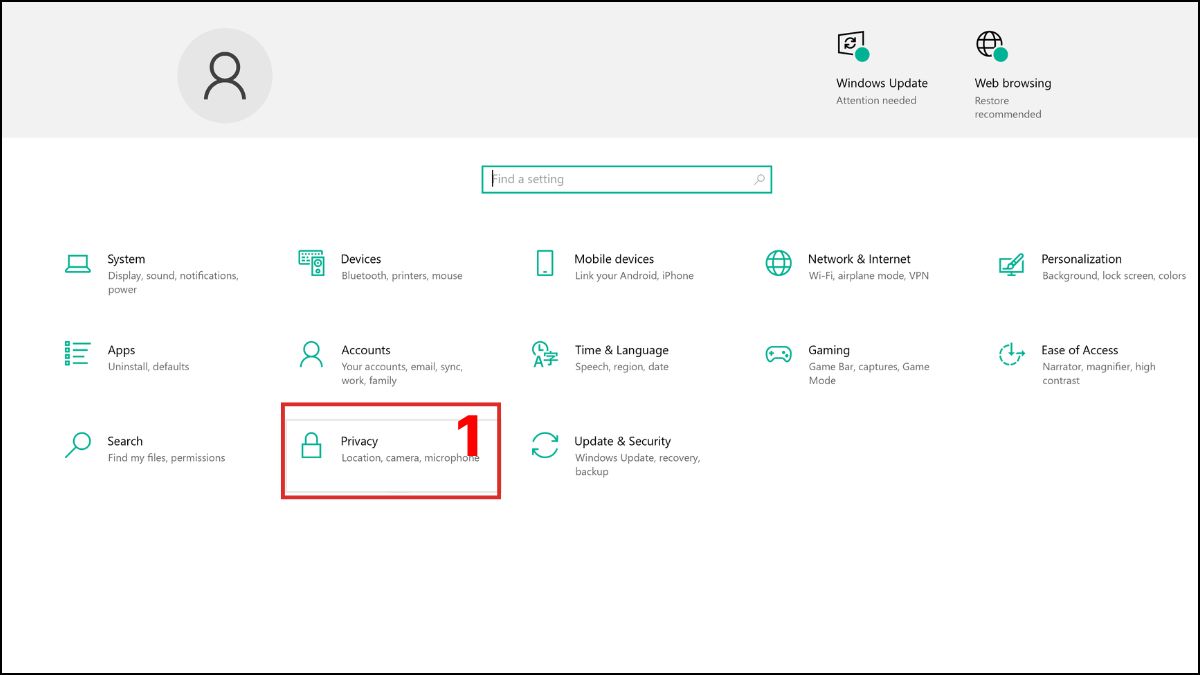This screenshot has height=675, width=1200.
Task: Open Update & Security sync icon
Action: point(545,445)
